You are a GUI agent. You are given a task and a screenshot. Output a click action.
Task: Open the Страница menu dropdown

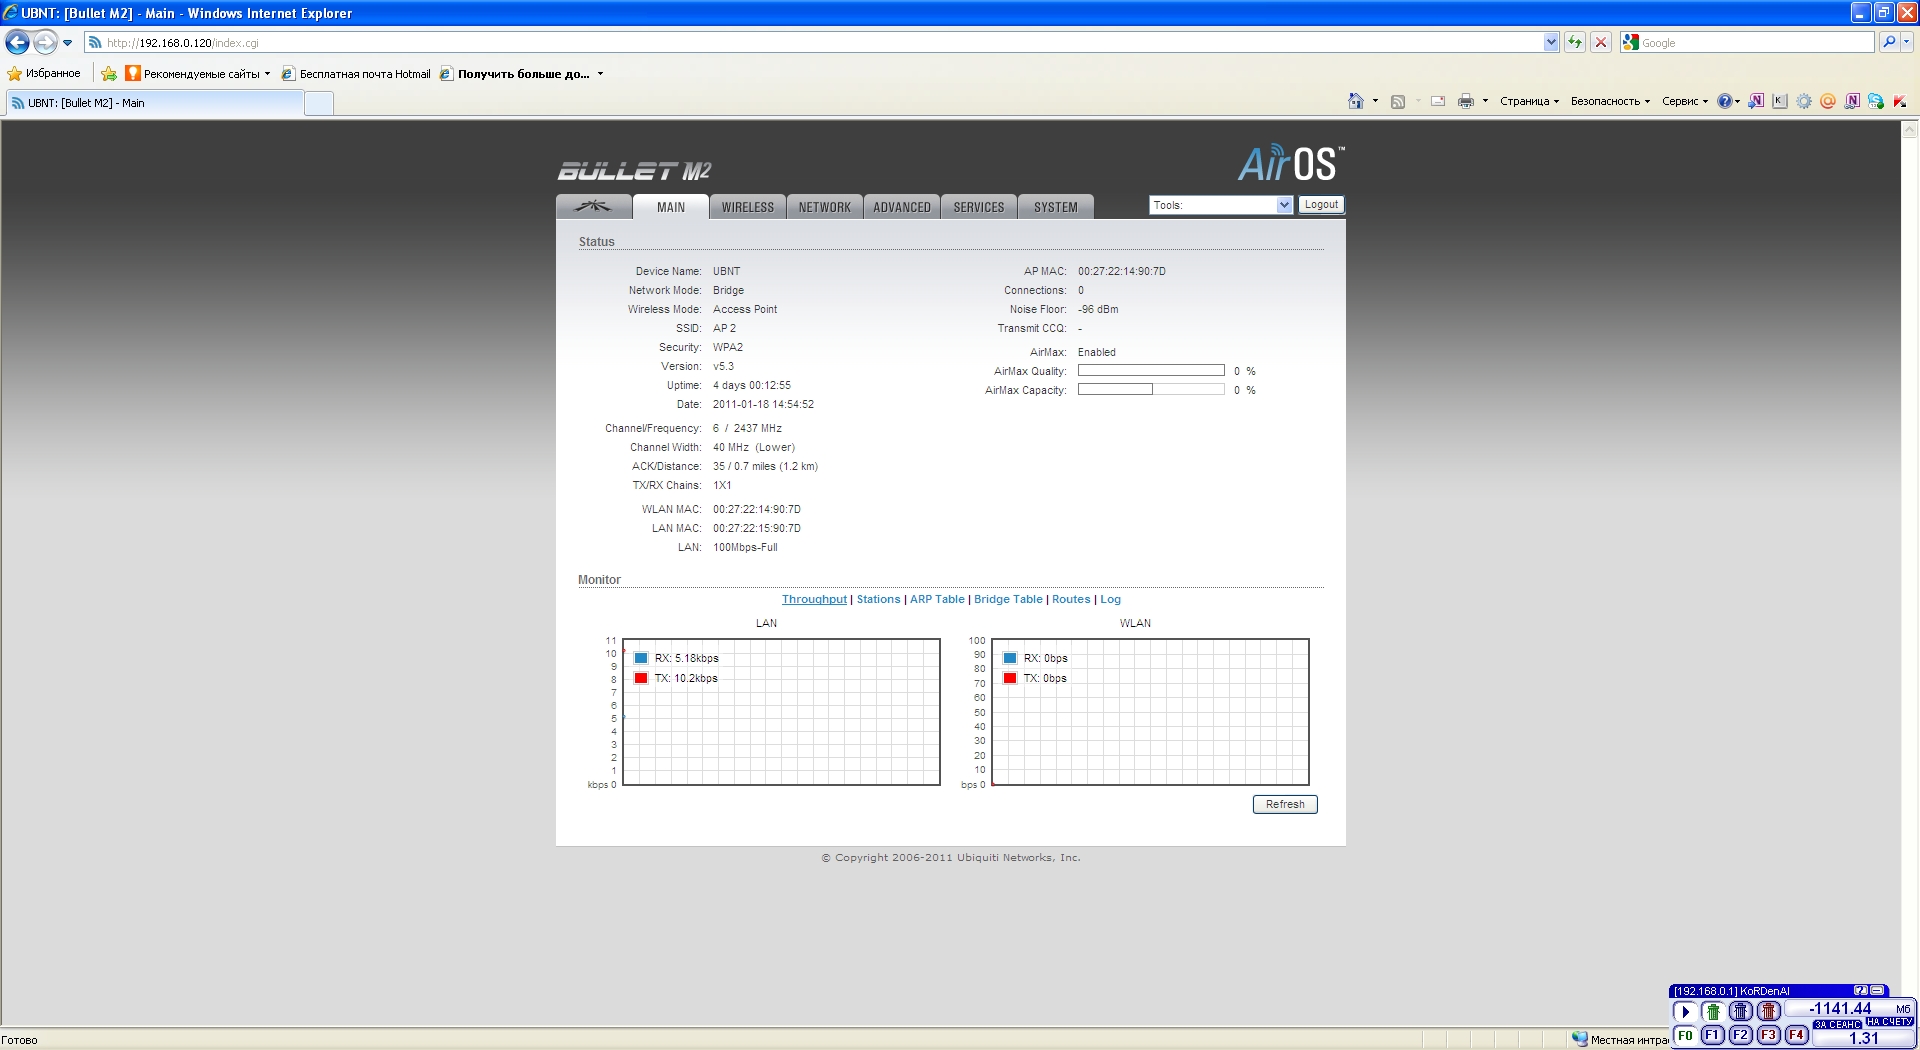(x=1529, y=101)
